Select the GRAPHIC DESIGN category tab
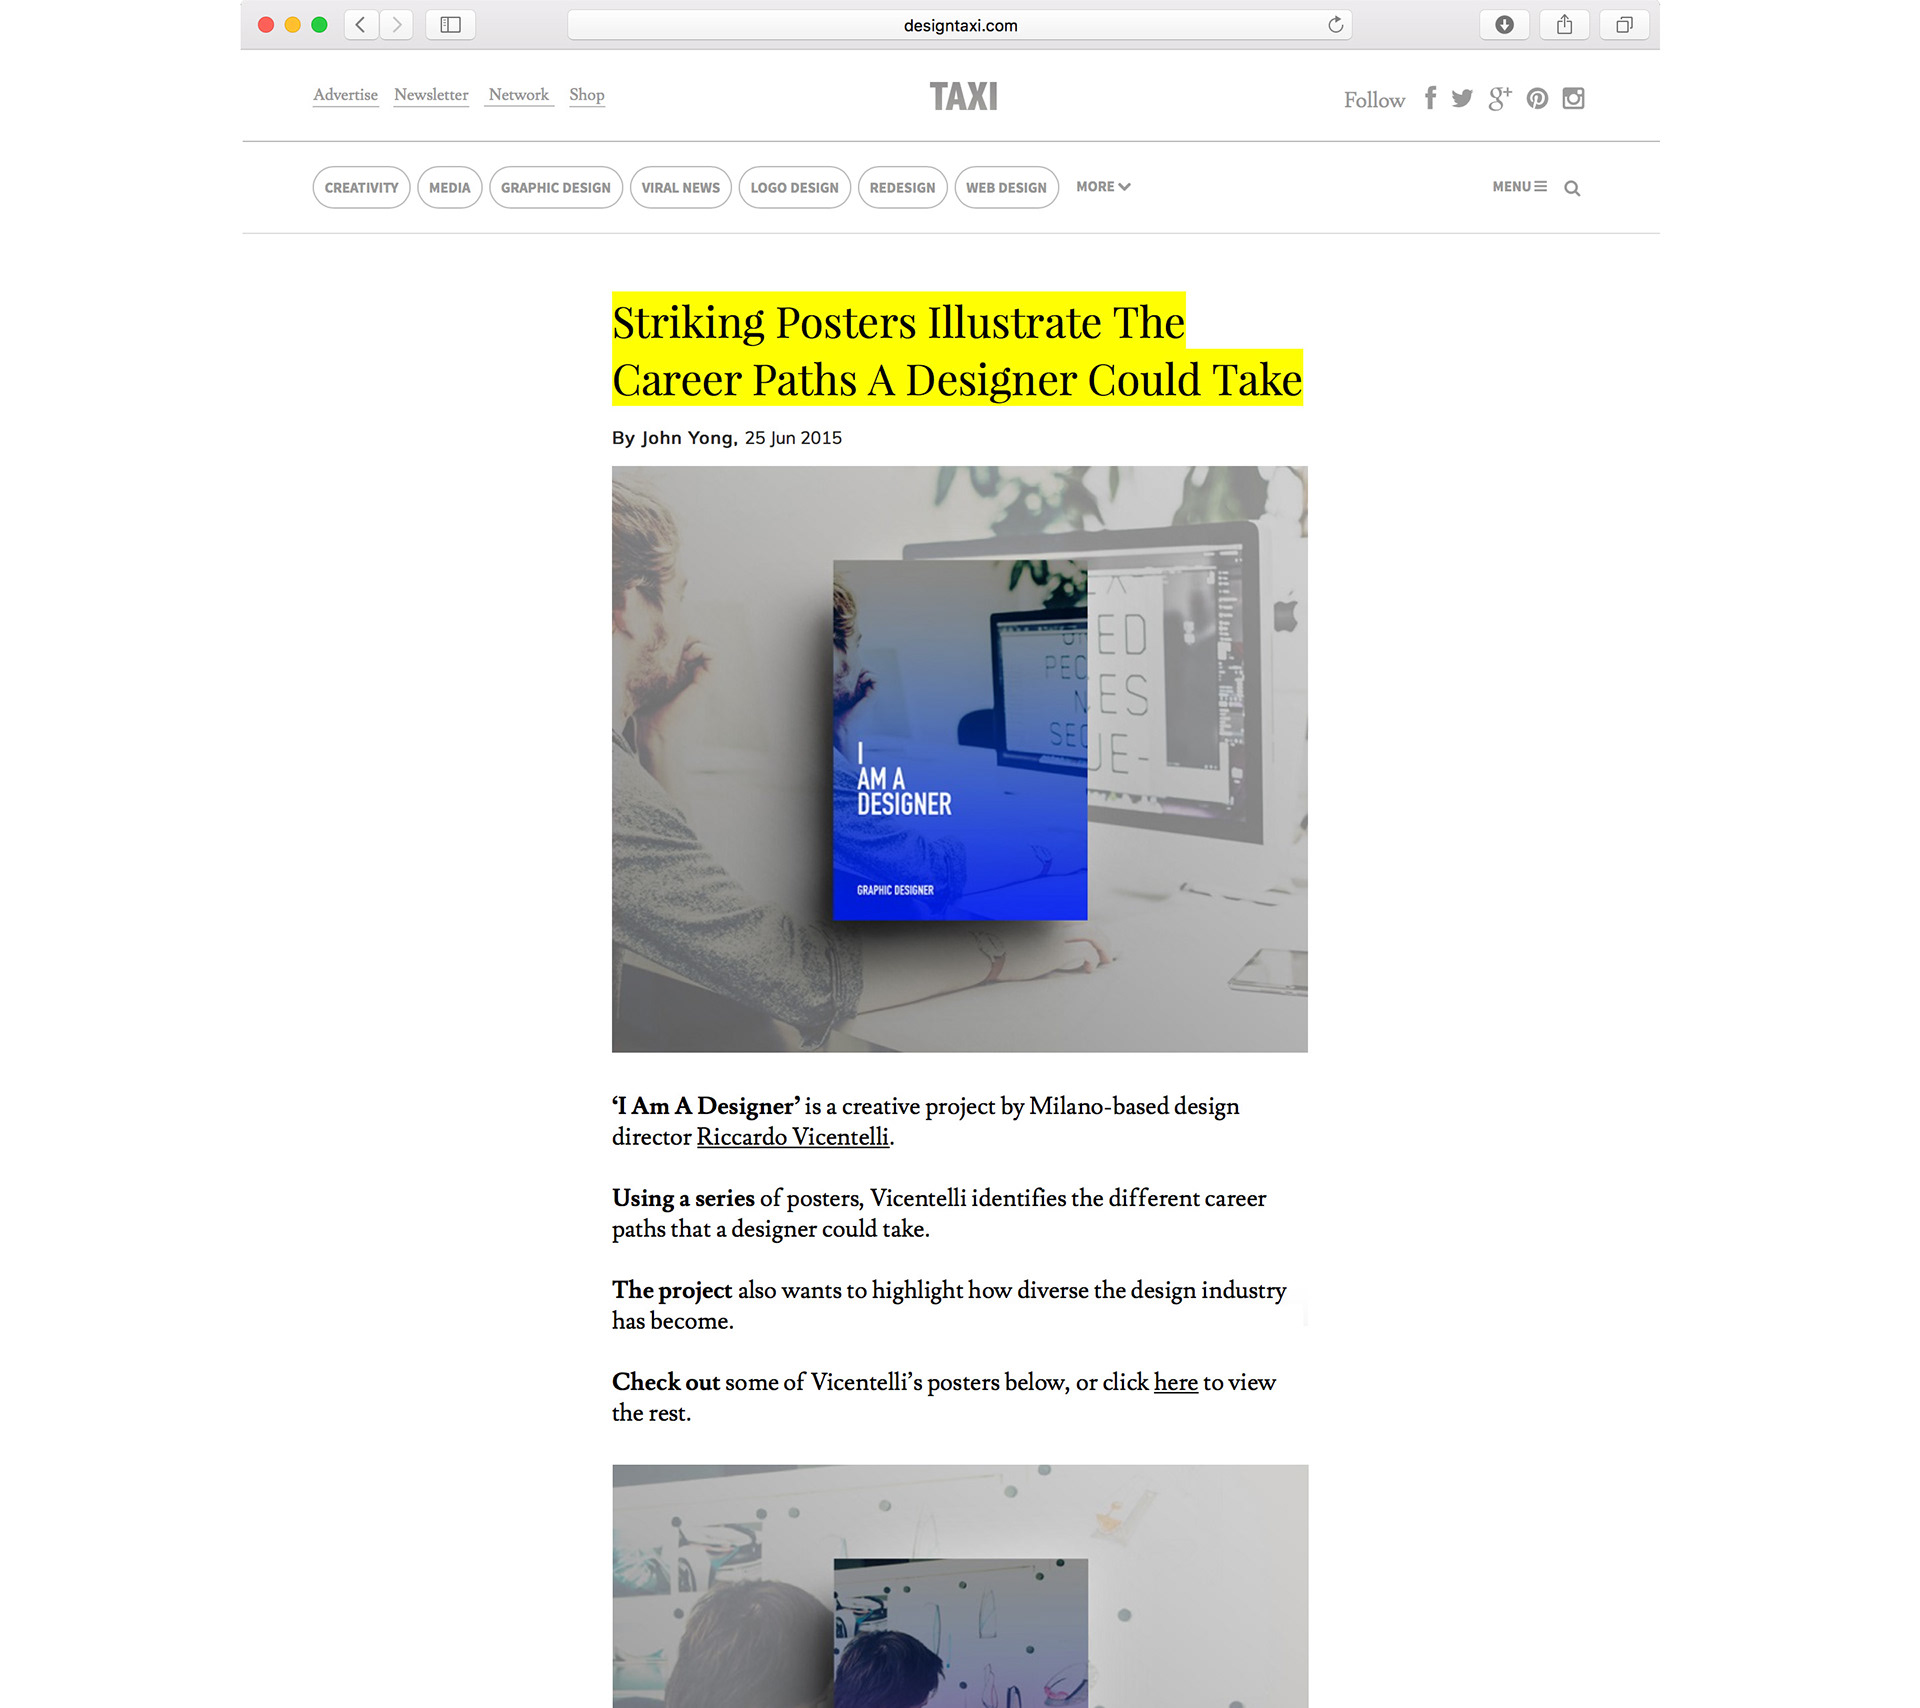 (x=556, y=187)
